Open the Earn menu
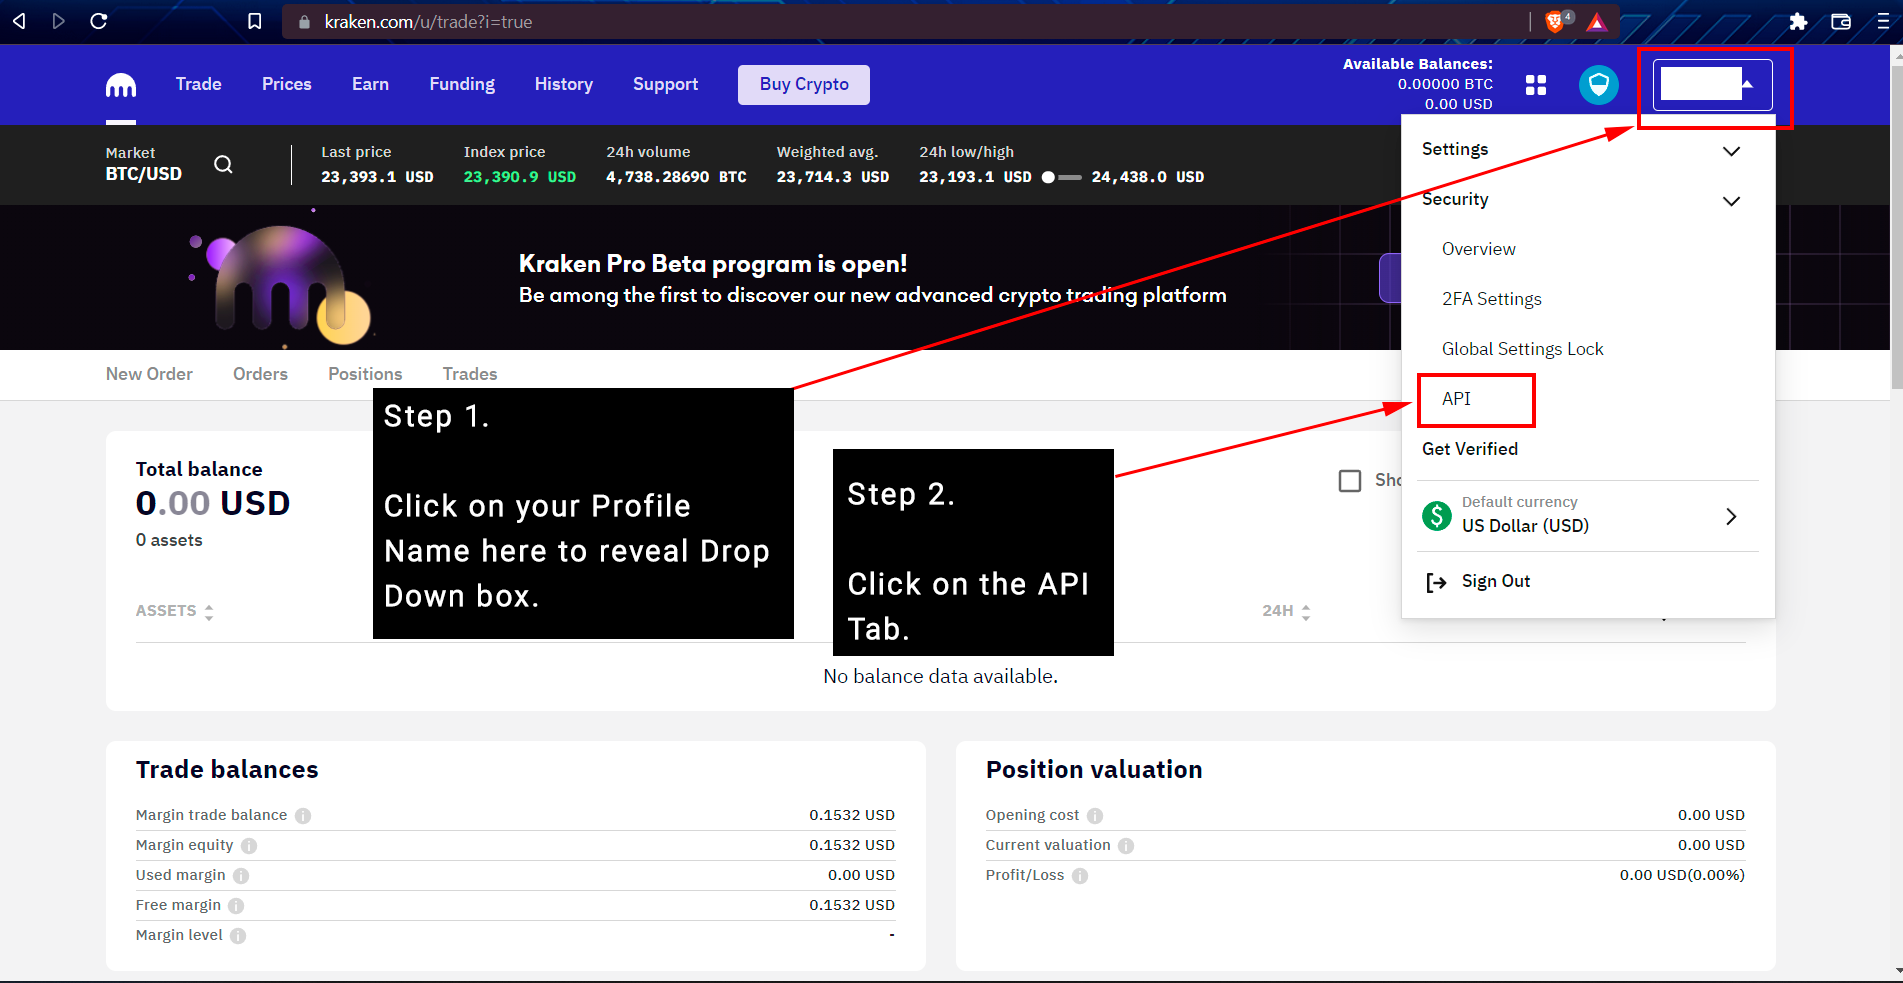Screen dimensions: 1903x983 (370, 85)
